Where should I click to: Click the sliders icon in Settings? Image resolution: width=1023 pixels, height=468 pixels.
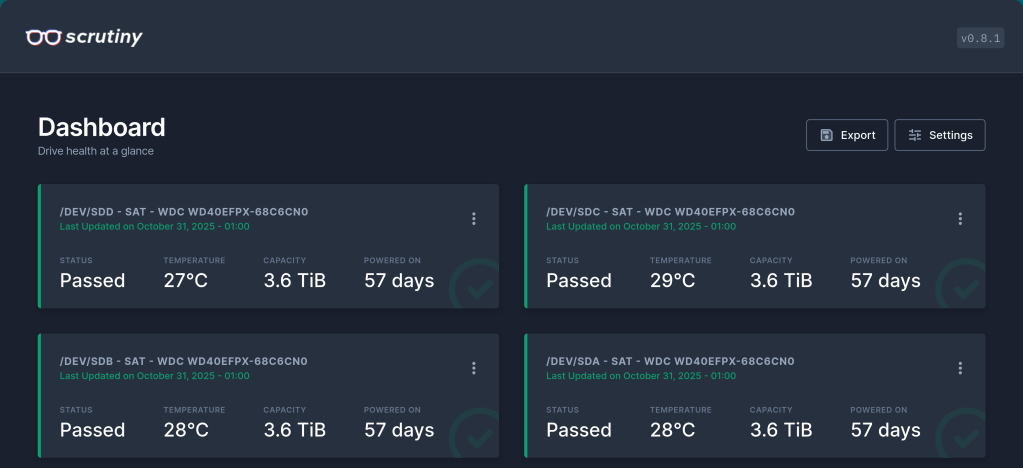[914, 135]
